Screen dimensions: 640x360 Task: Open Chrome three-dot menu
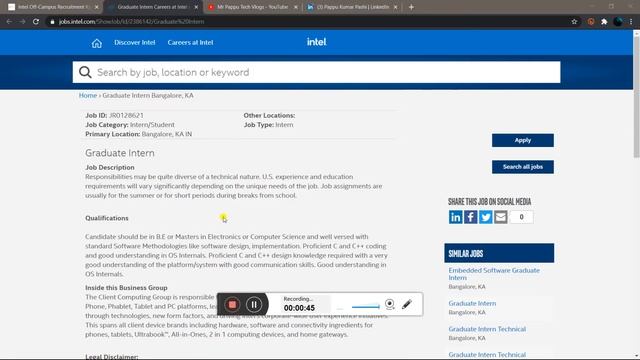point(631,22)
